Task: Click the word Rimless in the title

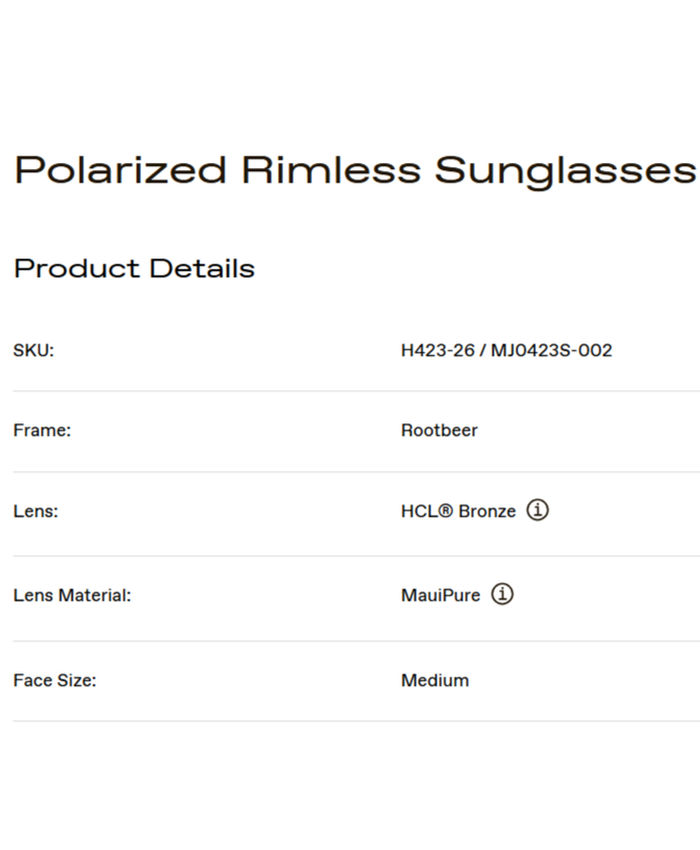Action: [330, 170]
